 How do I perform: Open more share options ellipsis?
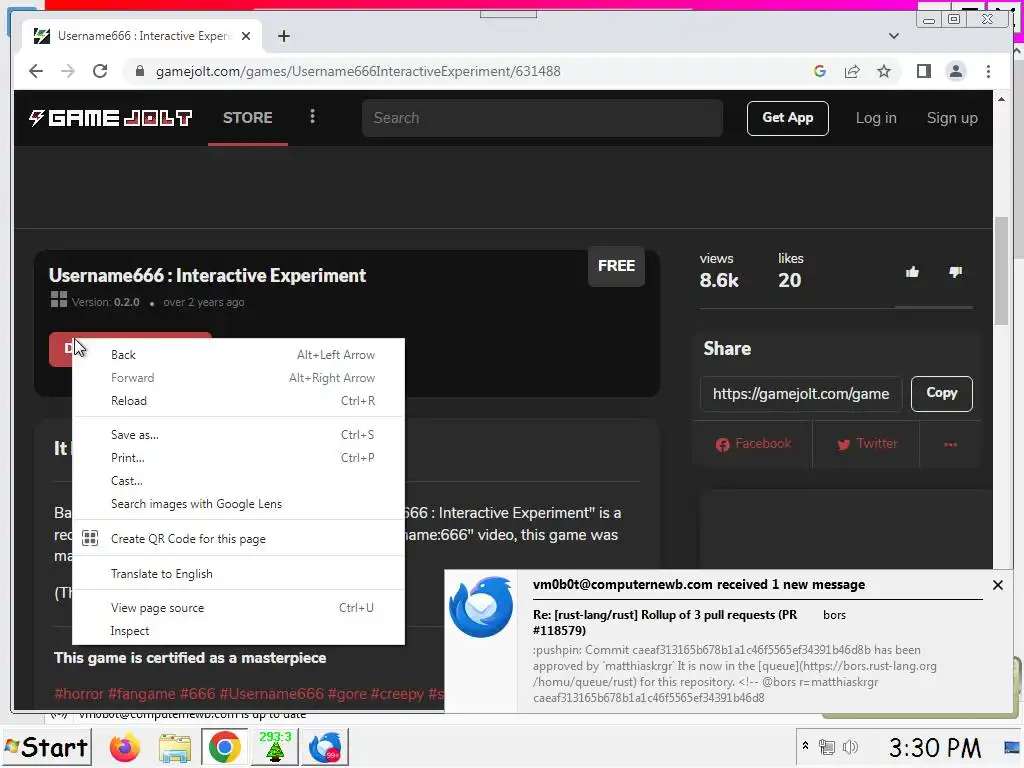[950, 445]
